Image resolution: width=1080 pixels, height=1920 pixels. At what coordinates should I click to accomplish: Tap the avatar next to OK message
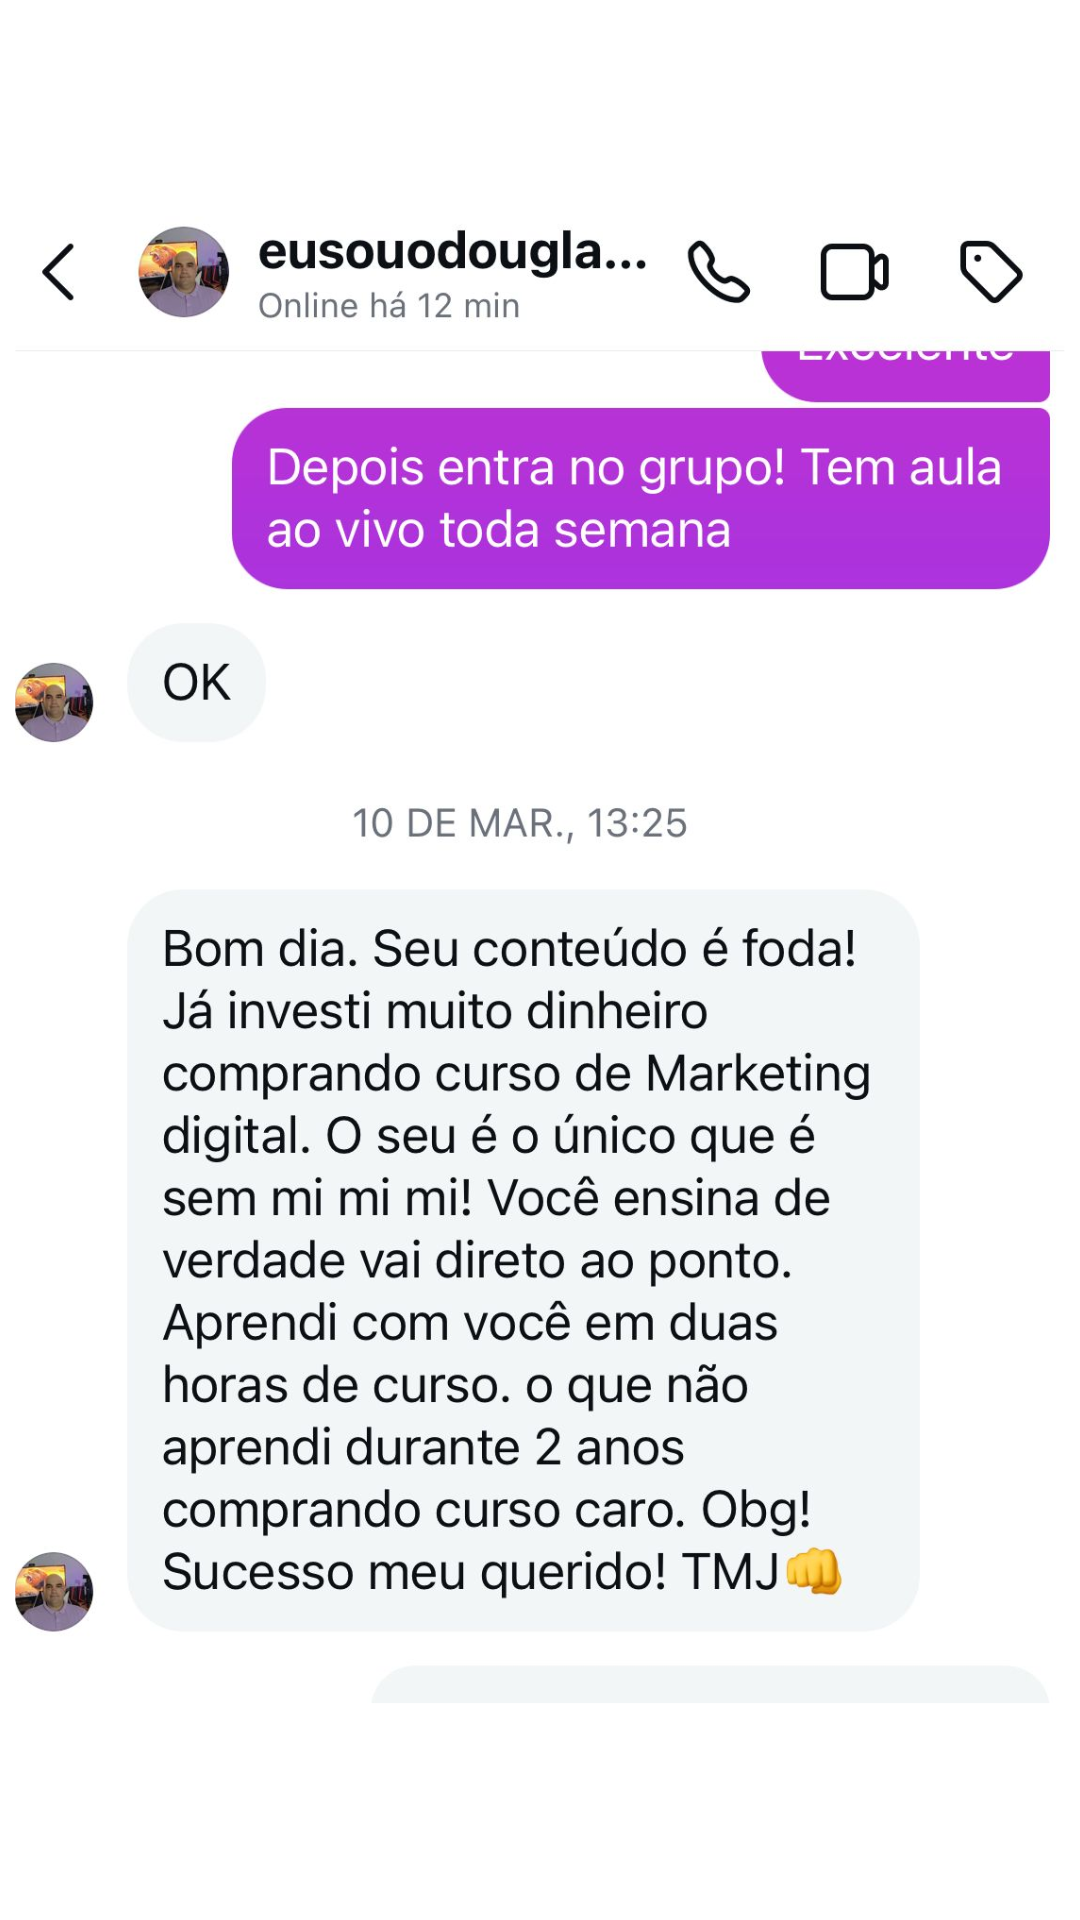click(x=54, y=702)
